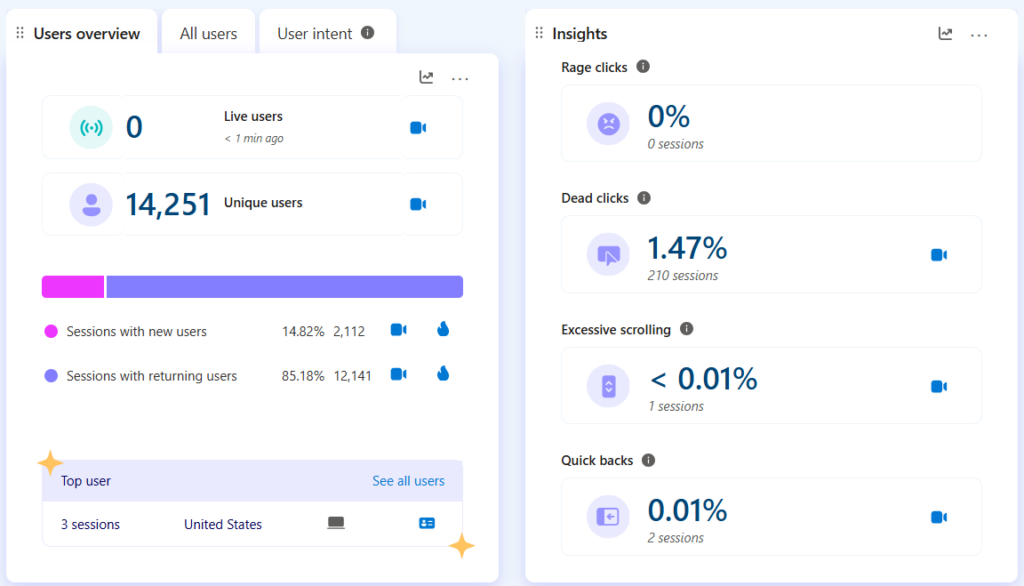Open Quick backs session recordings

click(x=938, y=517)
